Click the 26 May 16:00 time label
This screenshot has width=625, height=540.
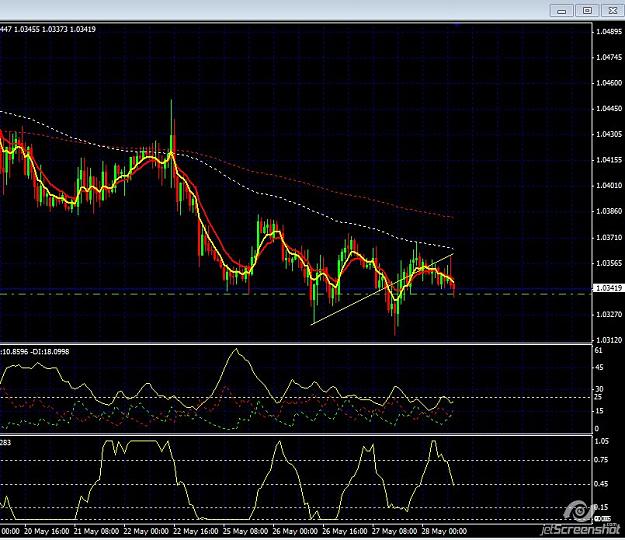[x=344, y=532]
